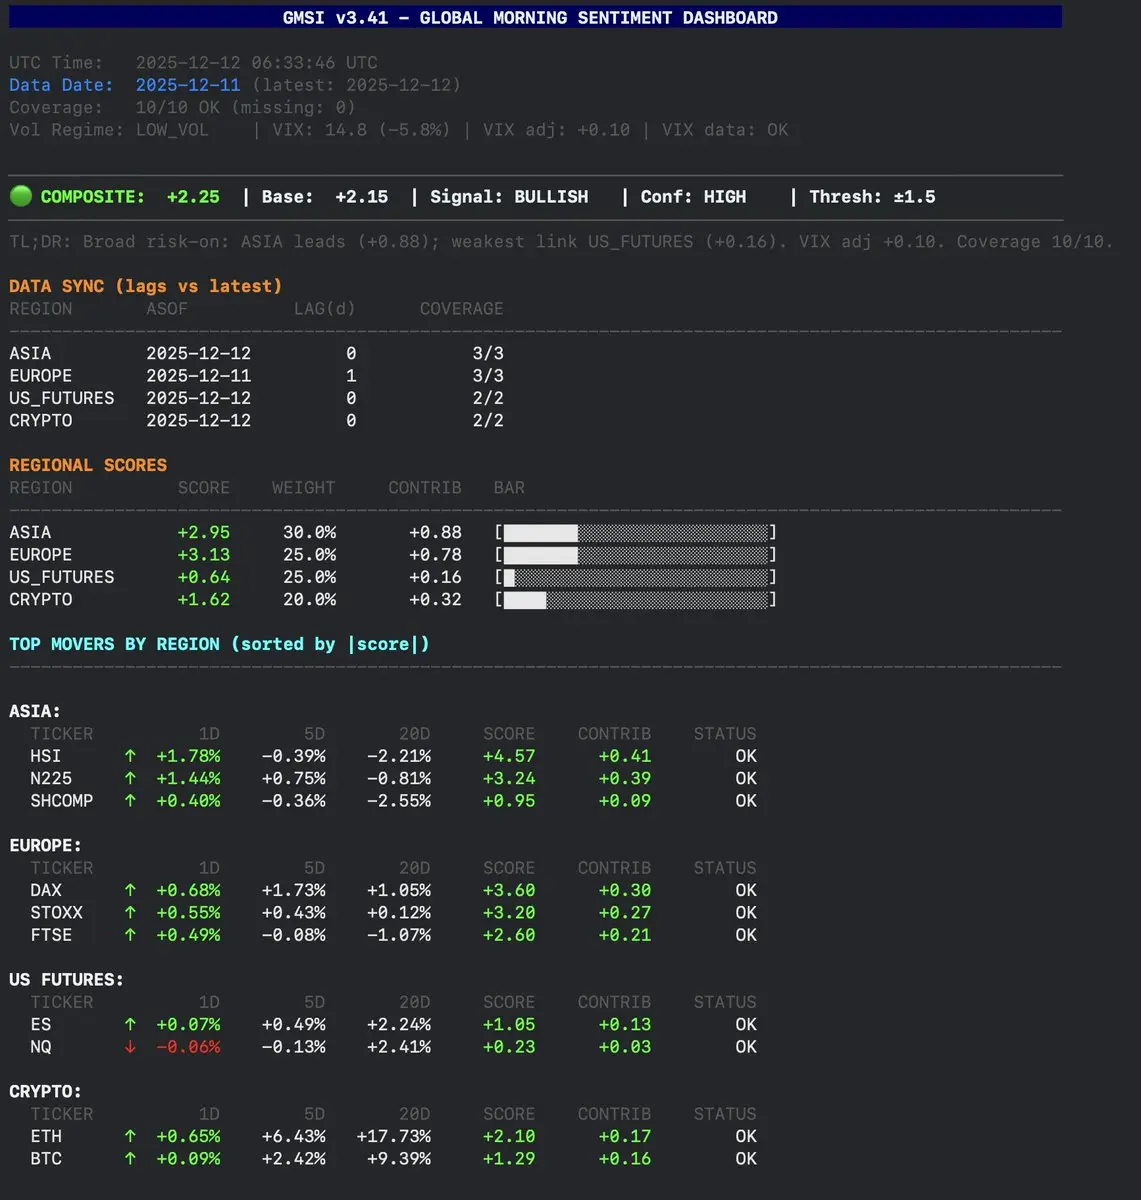Viewport: 1141px width, 1200px height.
Task: Click the green up arrow for ES
Action: [x=130, y=1024]
